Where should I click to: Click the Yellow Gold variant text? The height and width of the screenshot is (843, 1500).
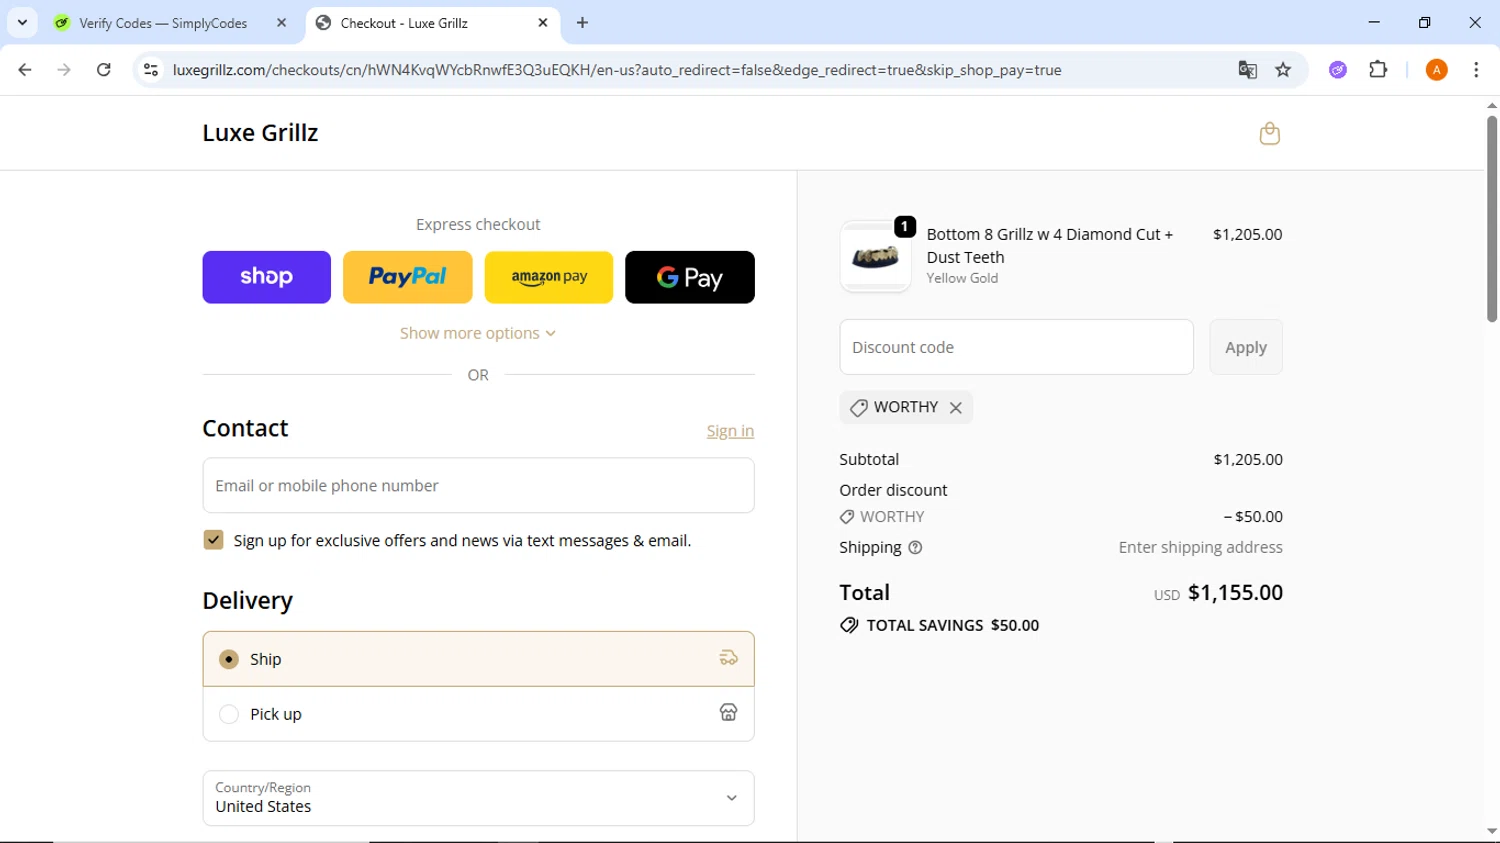(962, 278)
